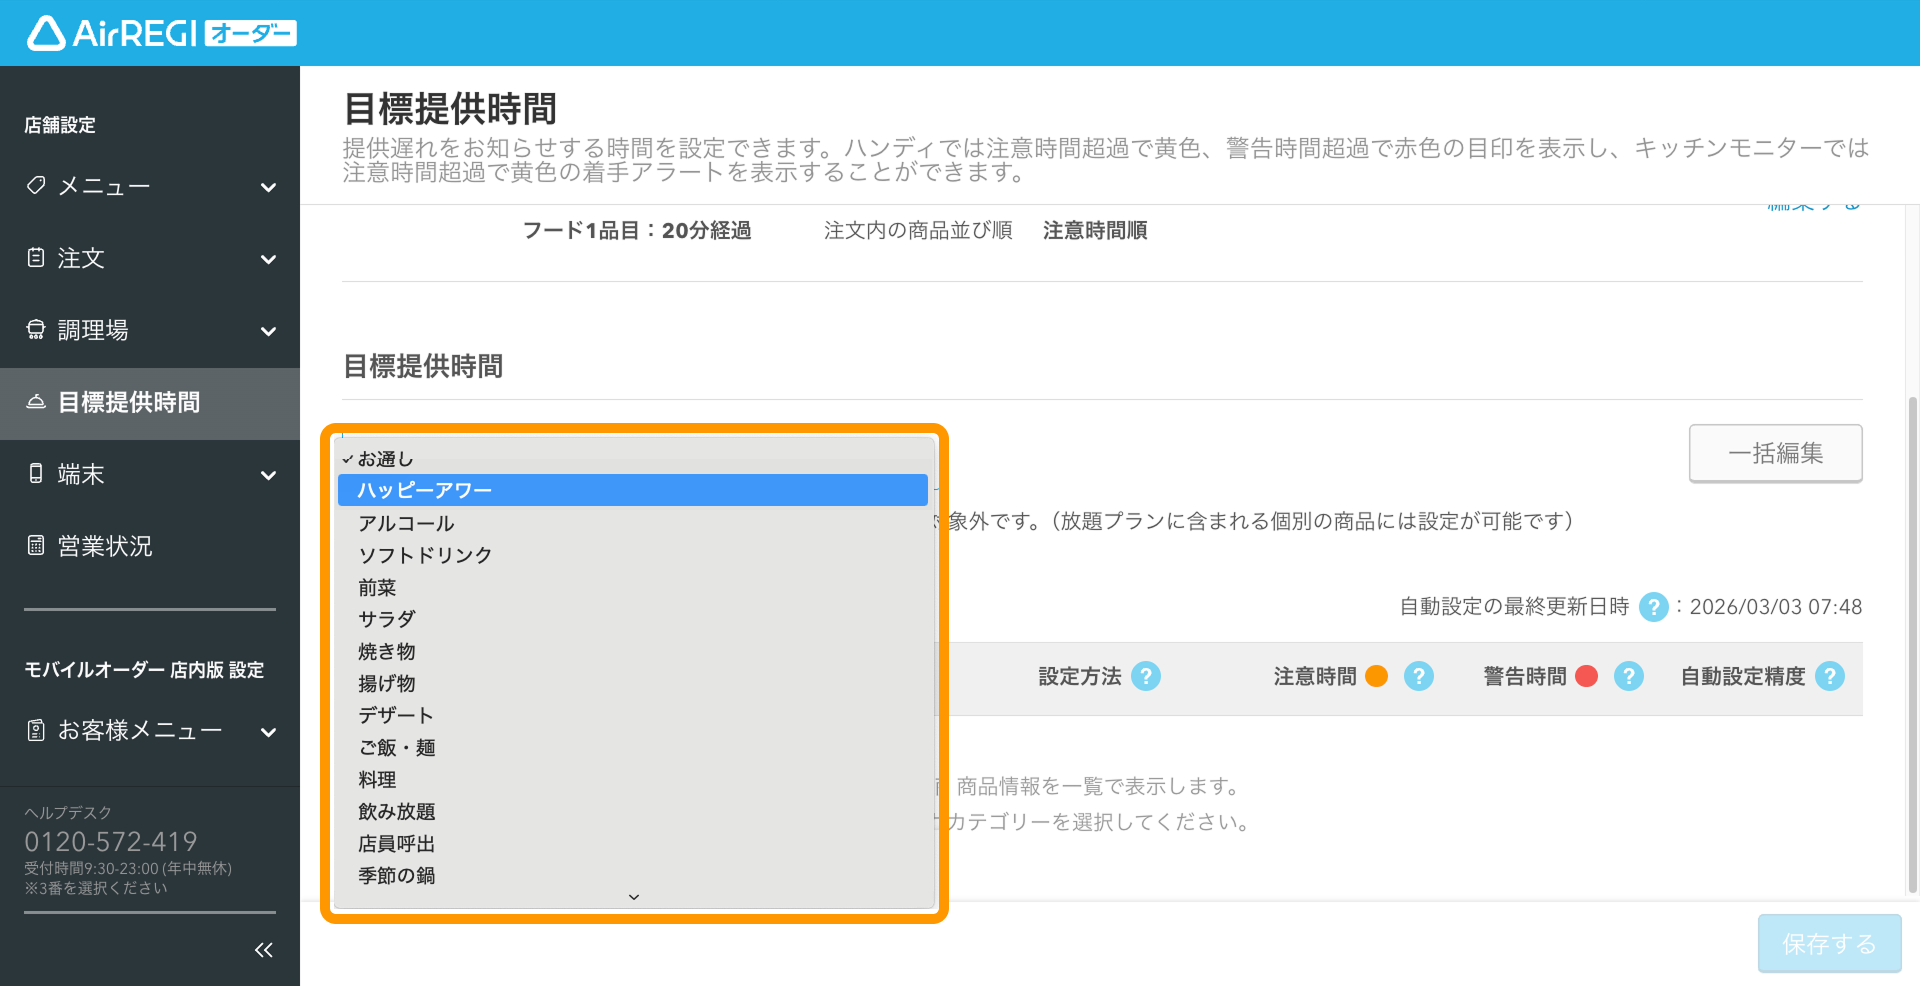Pick デザート in the category list
This screenshot has height=986, width=1920.
[633, 715]
